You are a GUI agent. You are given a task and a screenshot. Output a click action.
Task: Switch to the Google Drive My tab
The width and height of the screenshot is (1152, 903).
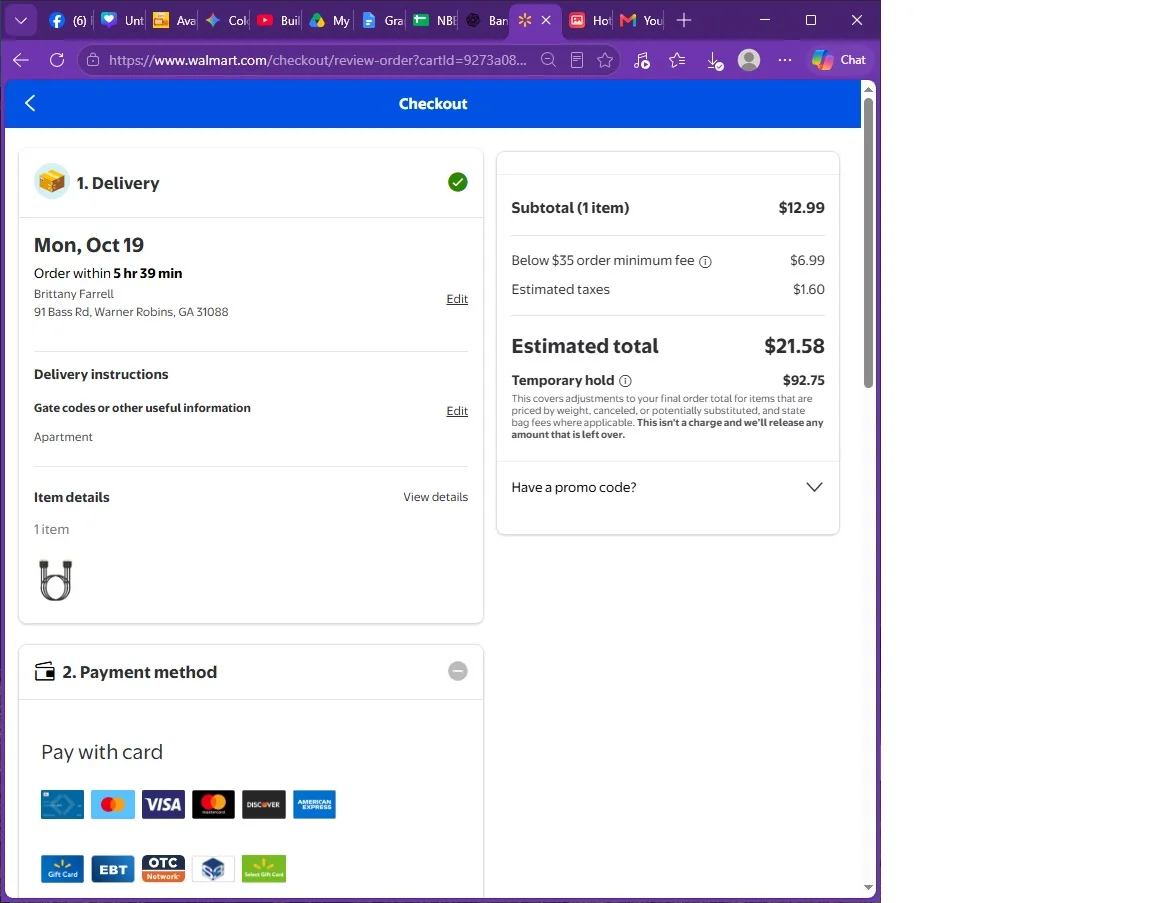click(x=329, y=21)
